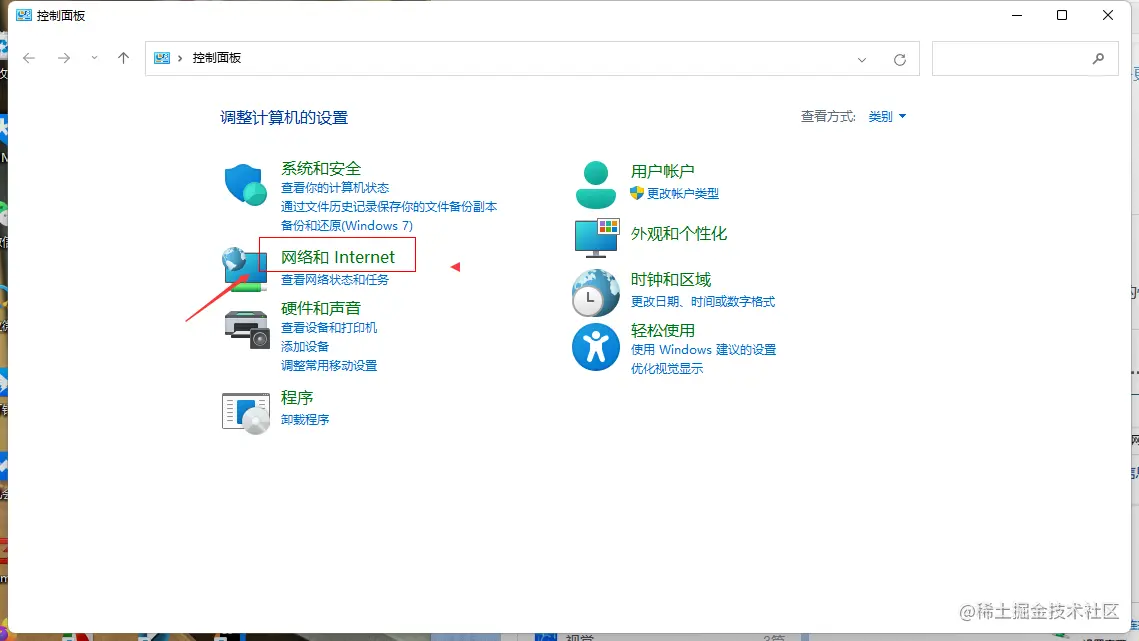Open 查看设备和打印机 link
The image size is (1139, 641).
click(329, 328)
